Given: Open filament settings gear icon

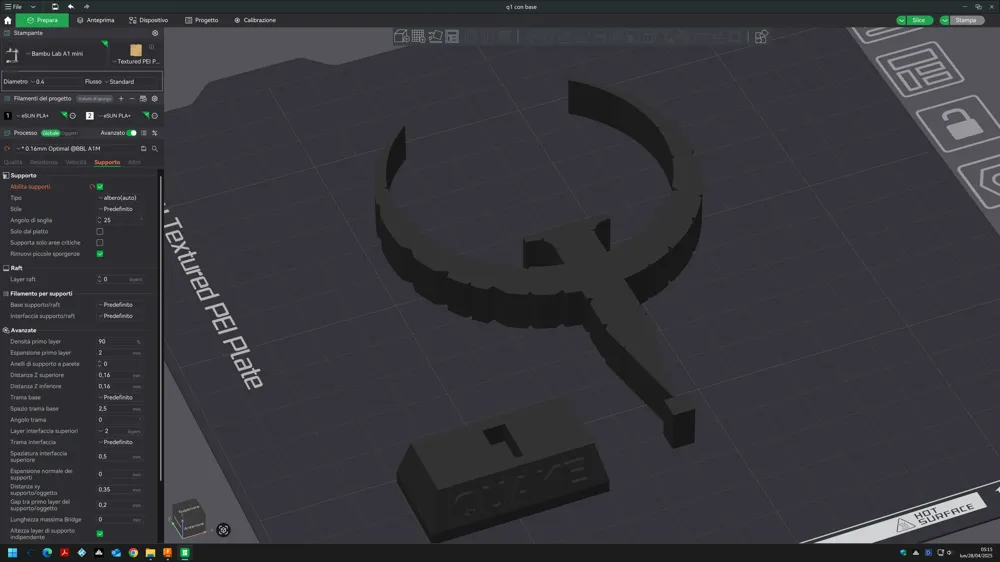Looking at the screenshot, I should click(x=154, y=99).
